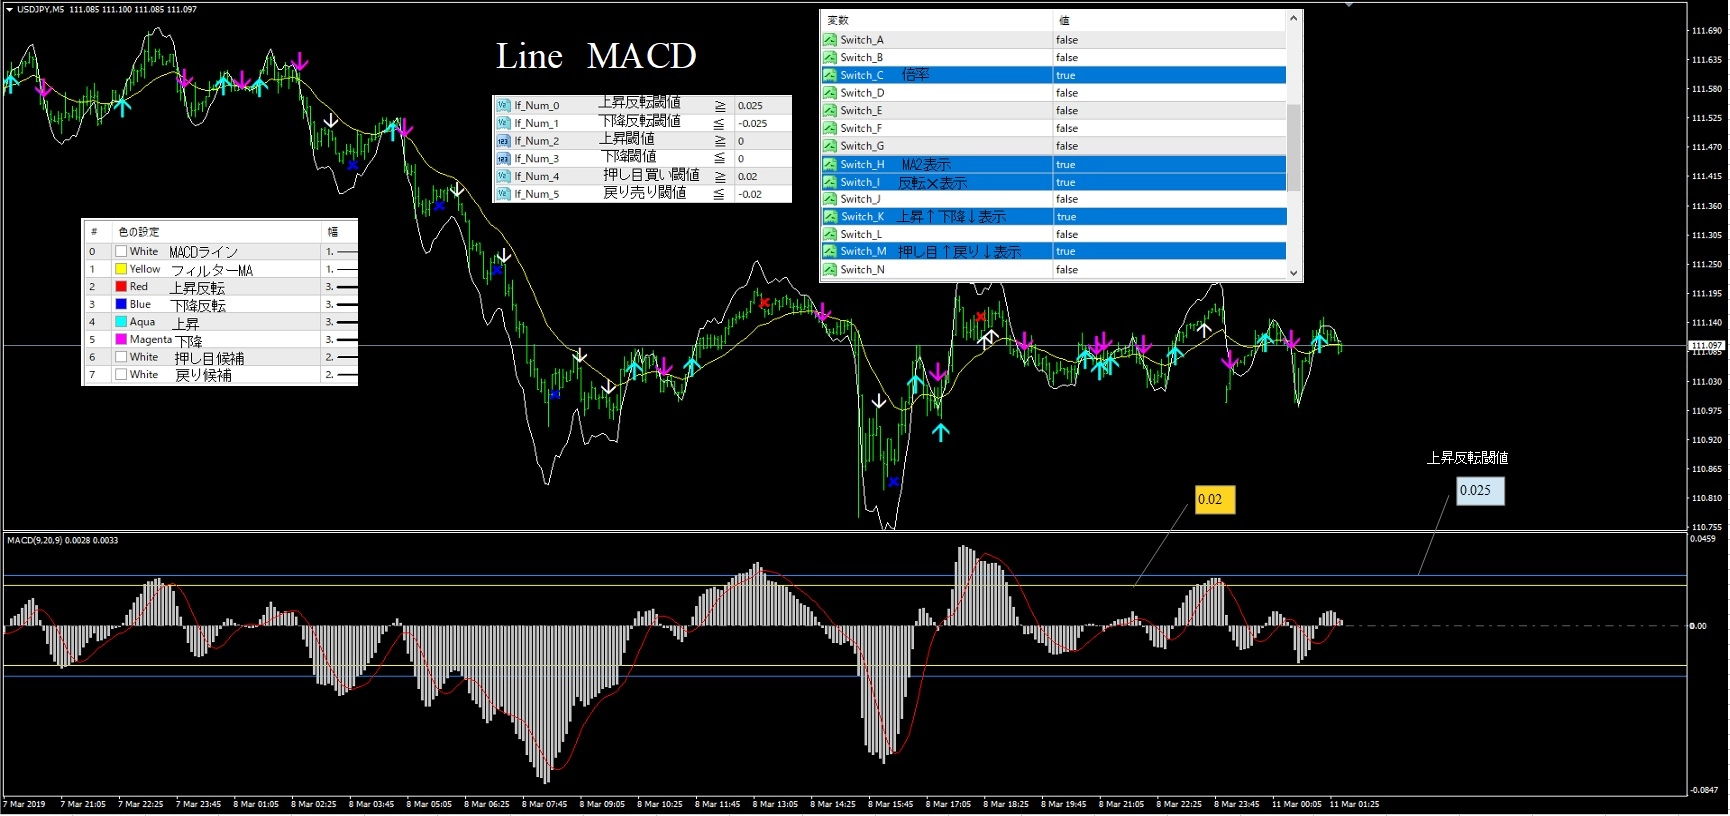
Task: Open line width dropdown for 上昇反転 row
Action: pos(340,287)
